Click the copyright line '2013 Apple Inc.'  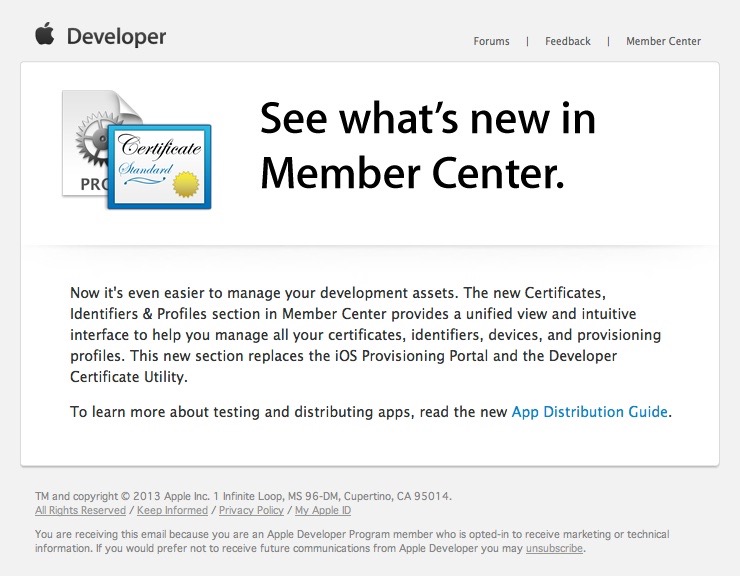(x=243, y=496)
